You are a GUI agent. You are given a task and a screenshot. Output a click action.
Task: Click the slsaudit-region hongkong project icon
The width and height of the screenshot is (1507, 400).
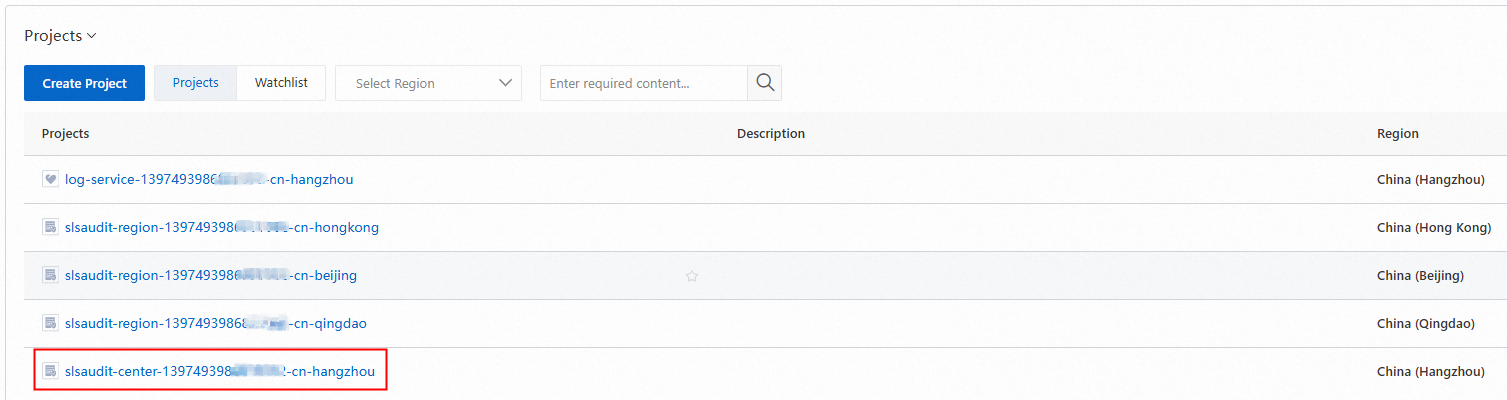click(x=50, y=227)
